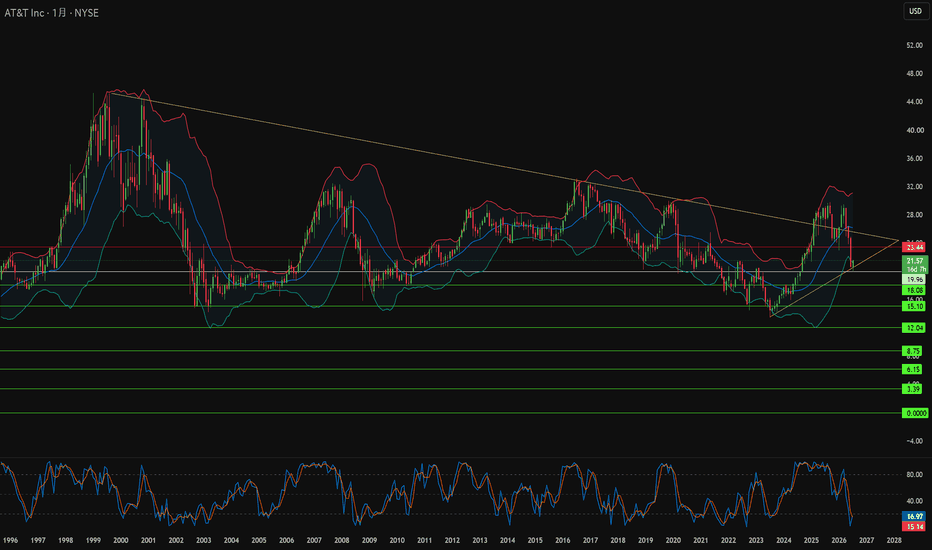Click the 48.00 price axis label
This screenshot has width=932, height=550.
[915, 74]
